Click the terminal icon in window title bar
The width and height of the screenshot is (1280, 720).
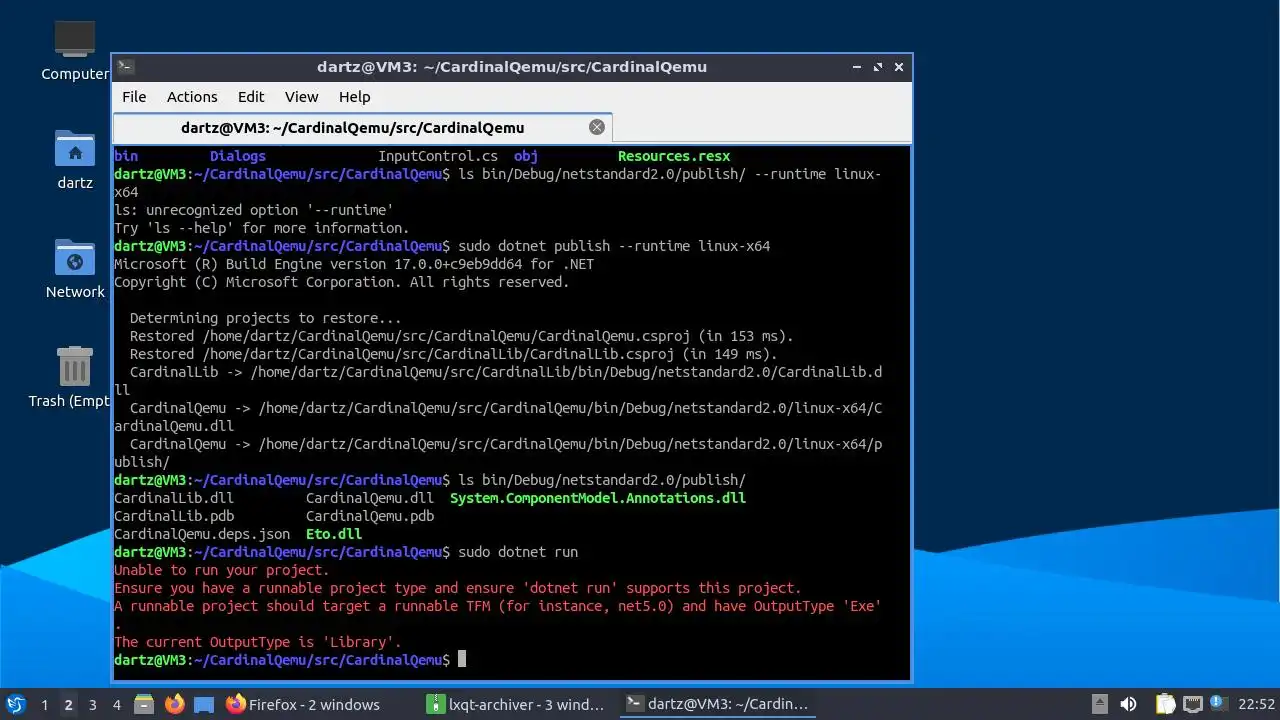pyautogui.click(x=125, y=67)
